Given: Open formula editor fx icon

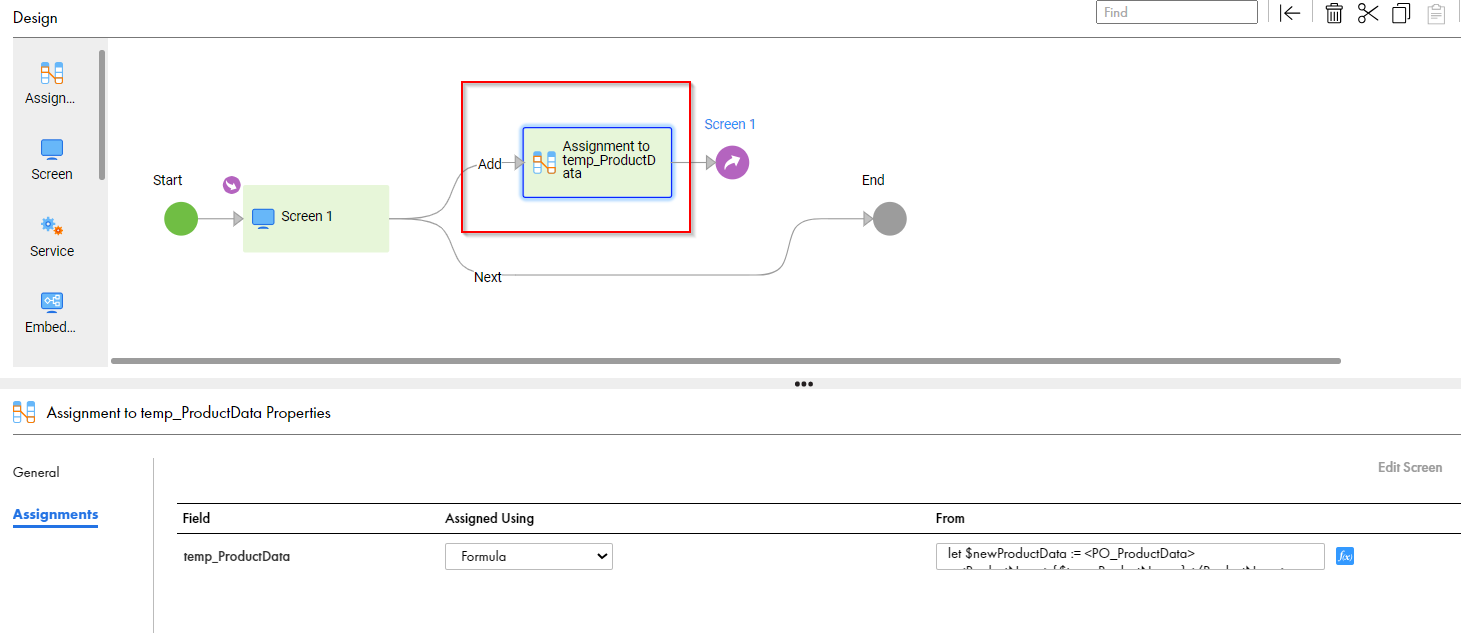Looking at the screenshot, I should (x=1345, y=556).
